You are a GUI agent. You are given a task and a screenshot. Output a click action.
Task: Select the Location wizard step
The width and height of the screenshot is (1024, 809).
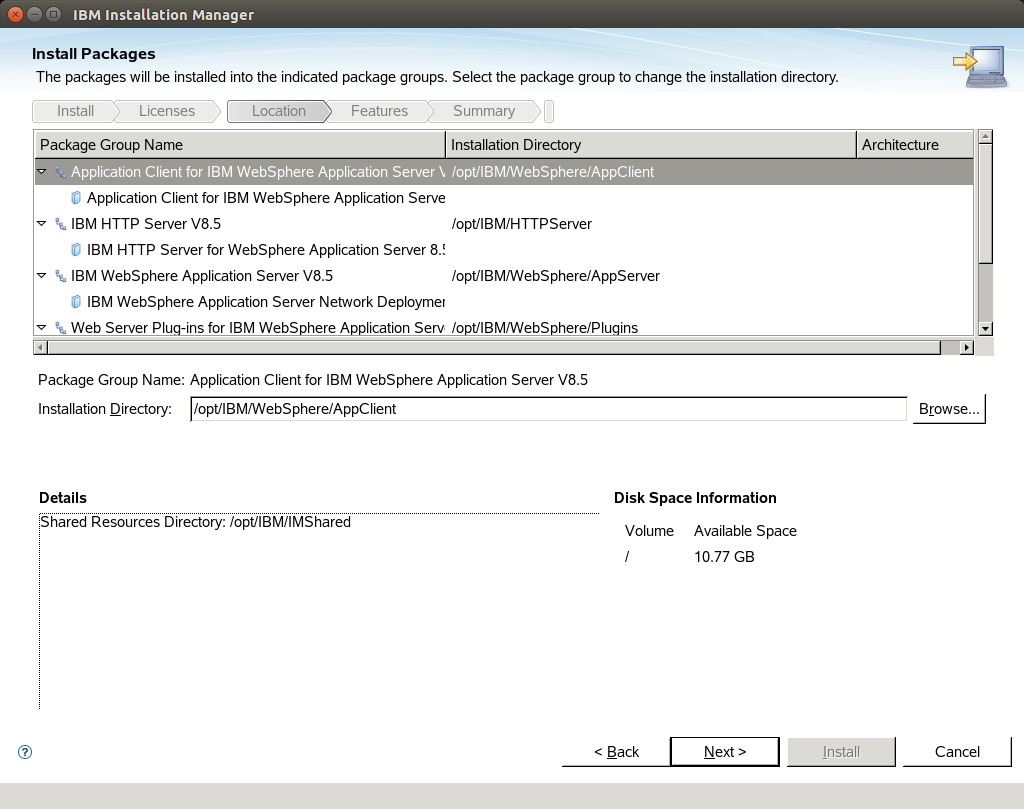(x=279, y=111)
